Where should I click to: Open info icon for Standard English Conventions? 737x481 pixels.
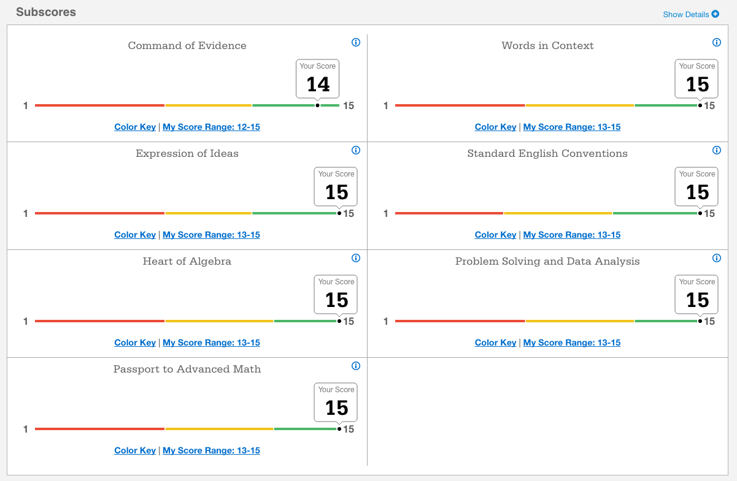pyautogui.click(x=716, y=151)
